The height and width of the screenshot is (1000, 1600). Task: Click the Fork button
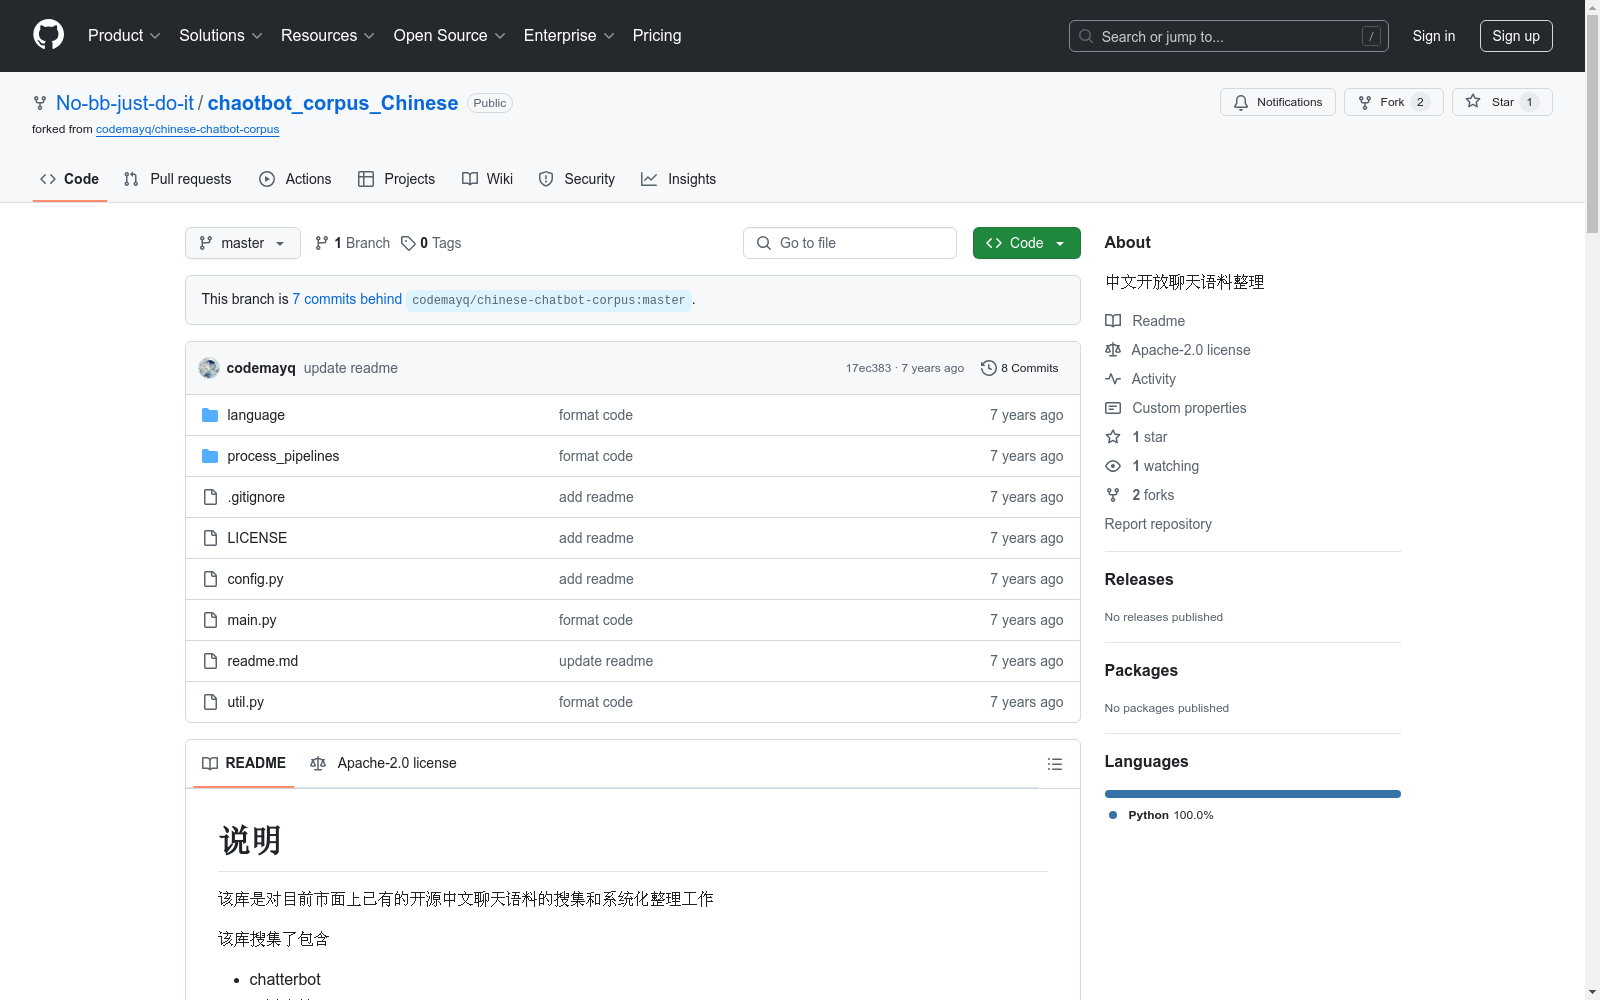click(x=1394, y=102)
